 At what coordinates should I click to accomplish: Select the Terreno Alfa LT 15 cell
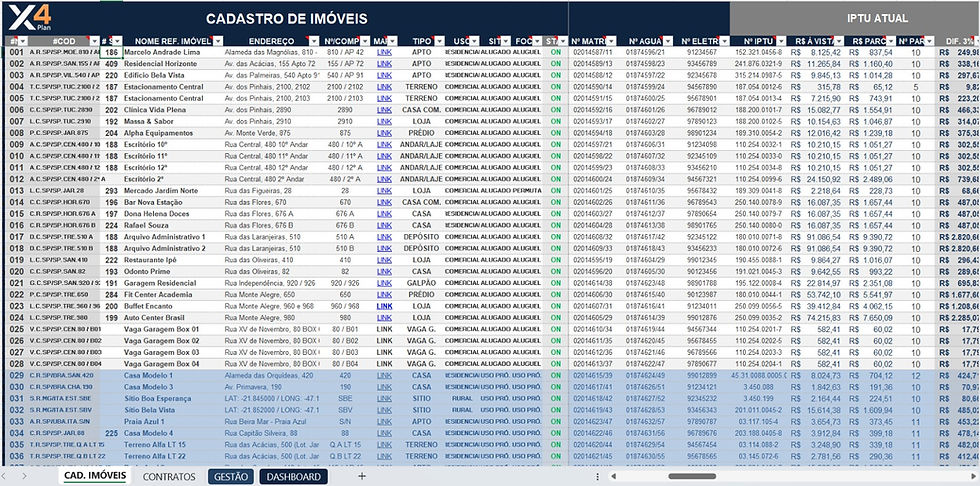point(172,445)
